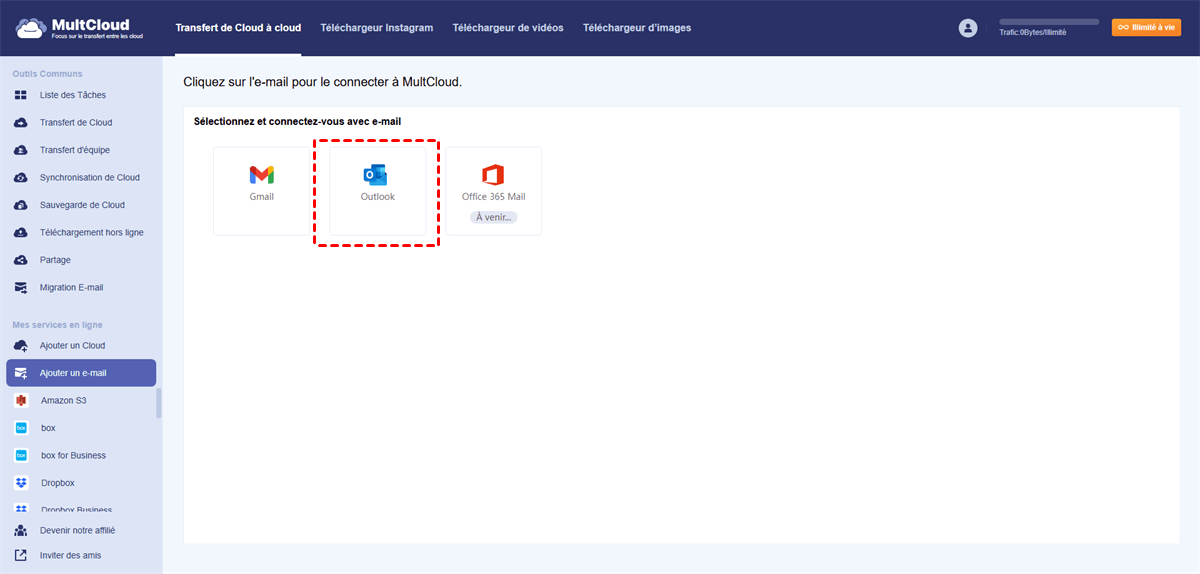Click the Trafic:0Bytes/Illimité text
The width and height of the screenshot is (1200, 574).
[1033, 33]
